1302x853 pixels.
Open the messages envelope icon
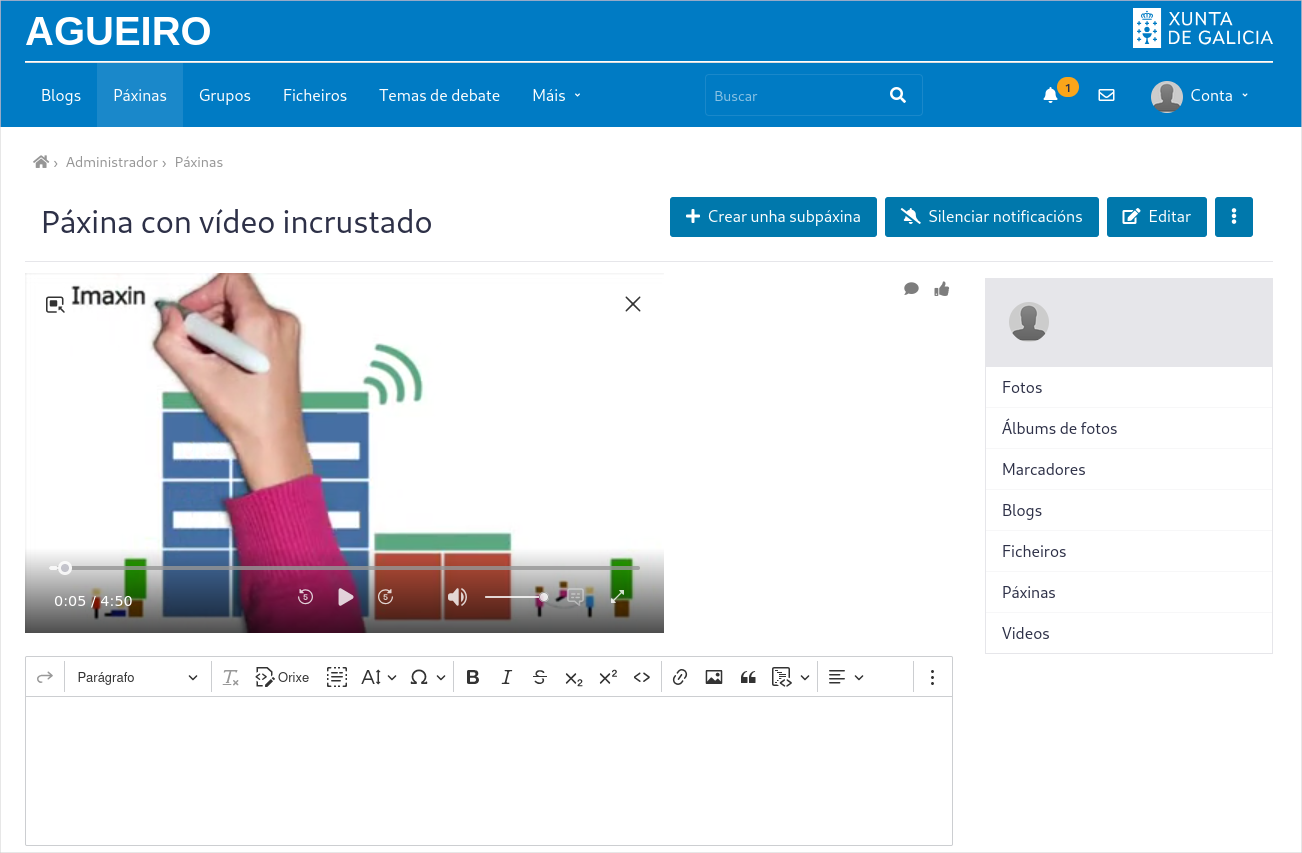1106,96
